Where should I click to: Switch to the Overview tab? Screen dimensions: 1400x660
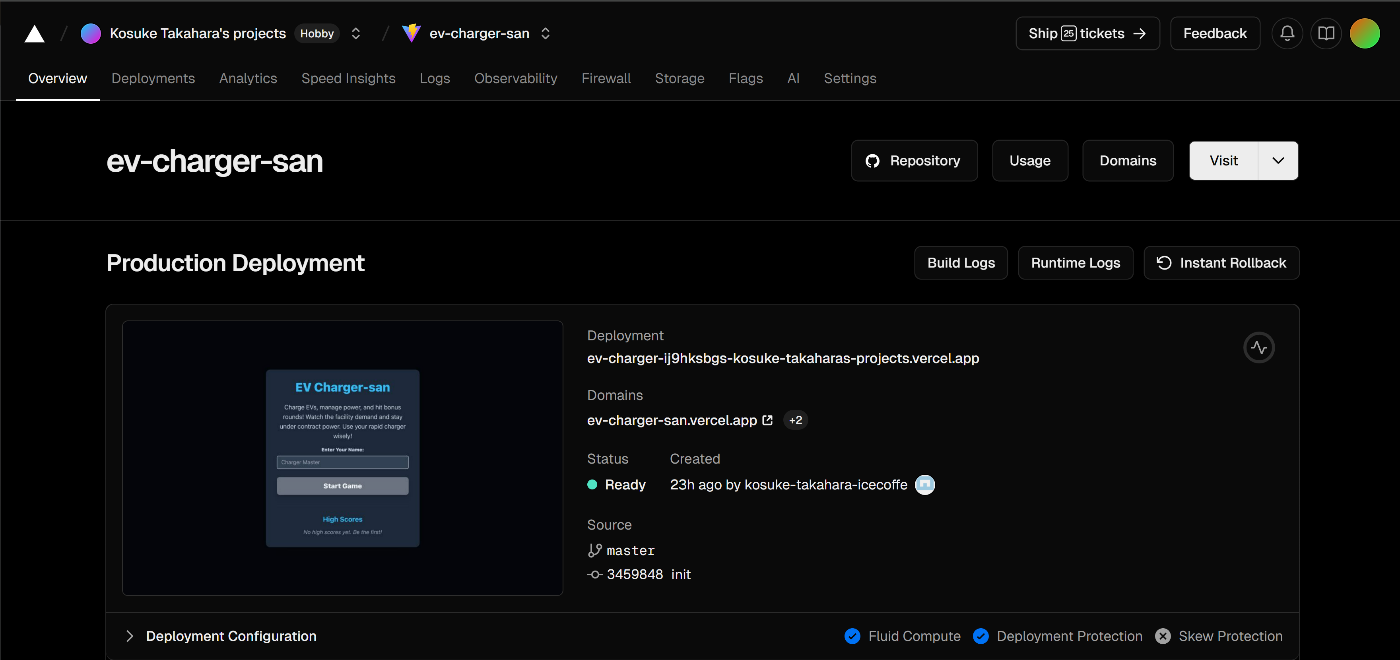point(58,78)
